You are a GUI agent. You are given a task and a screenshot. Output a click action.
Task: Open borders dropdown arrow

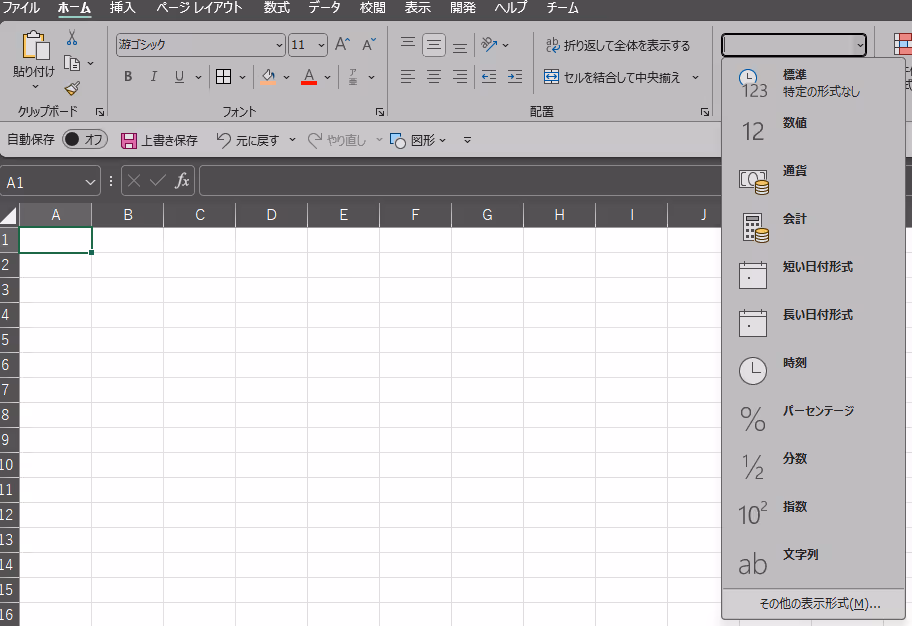click(242, 77)
